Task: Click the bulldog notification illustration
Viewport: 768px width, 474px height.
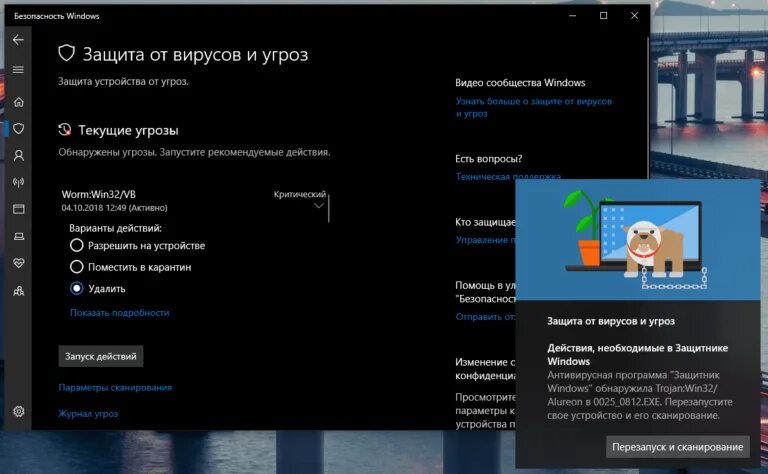Action: [638, 240]
